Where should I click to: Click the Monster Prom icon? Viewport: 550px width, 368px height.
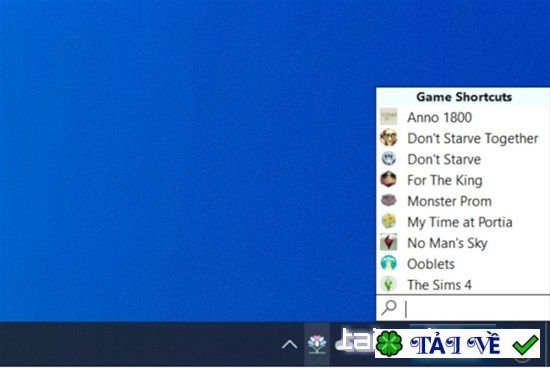[389, 201]
